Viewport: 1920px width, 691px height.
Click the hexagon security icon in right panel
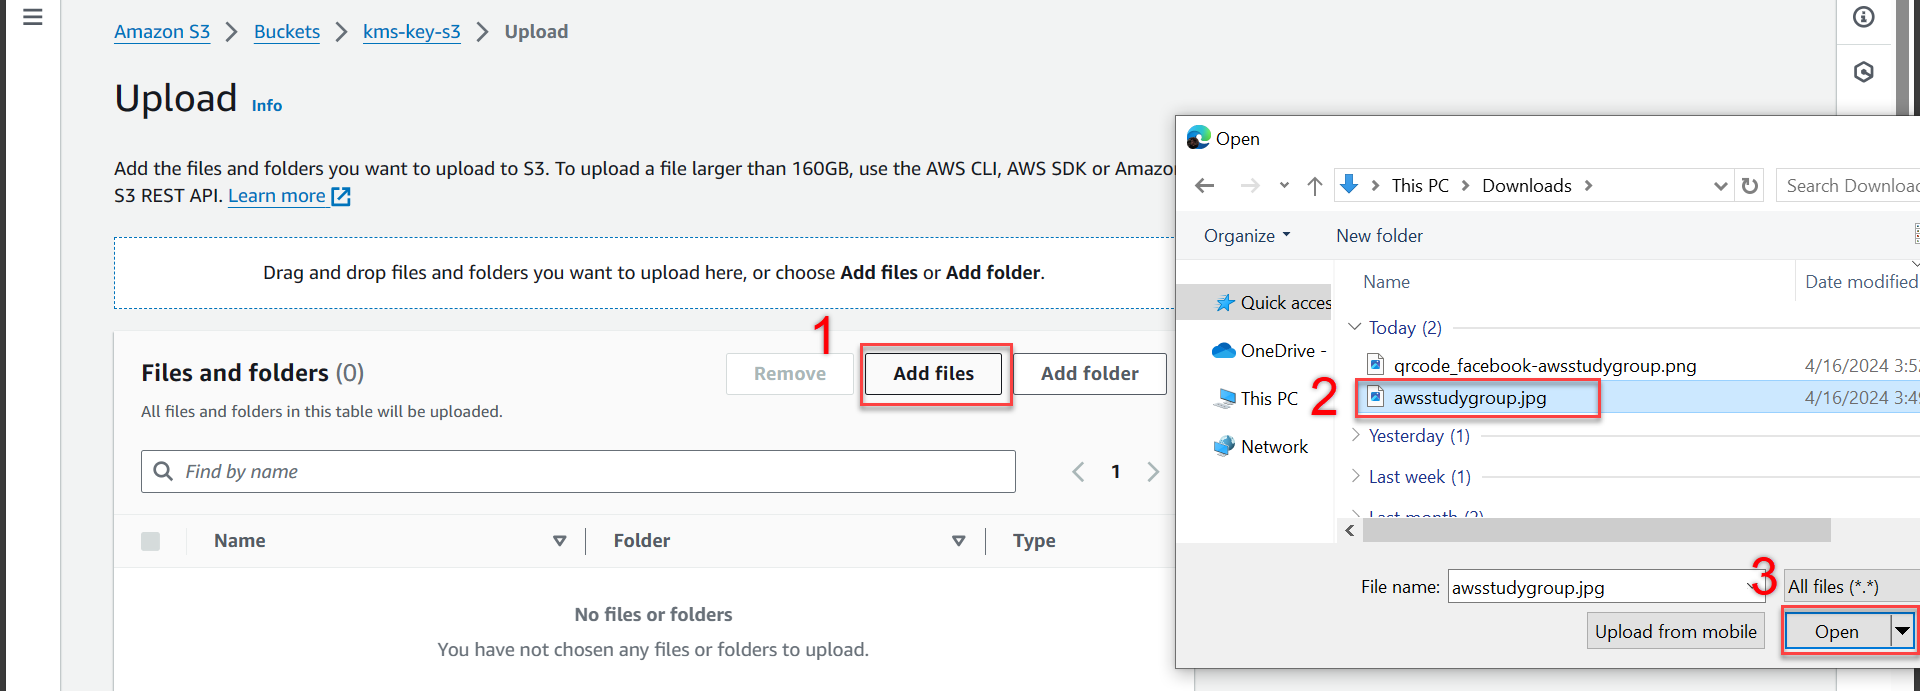(1864, 72)
